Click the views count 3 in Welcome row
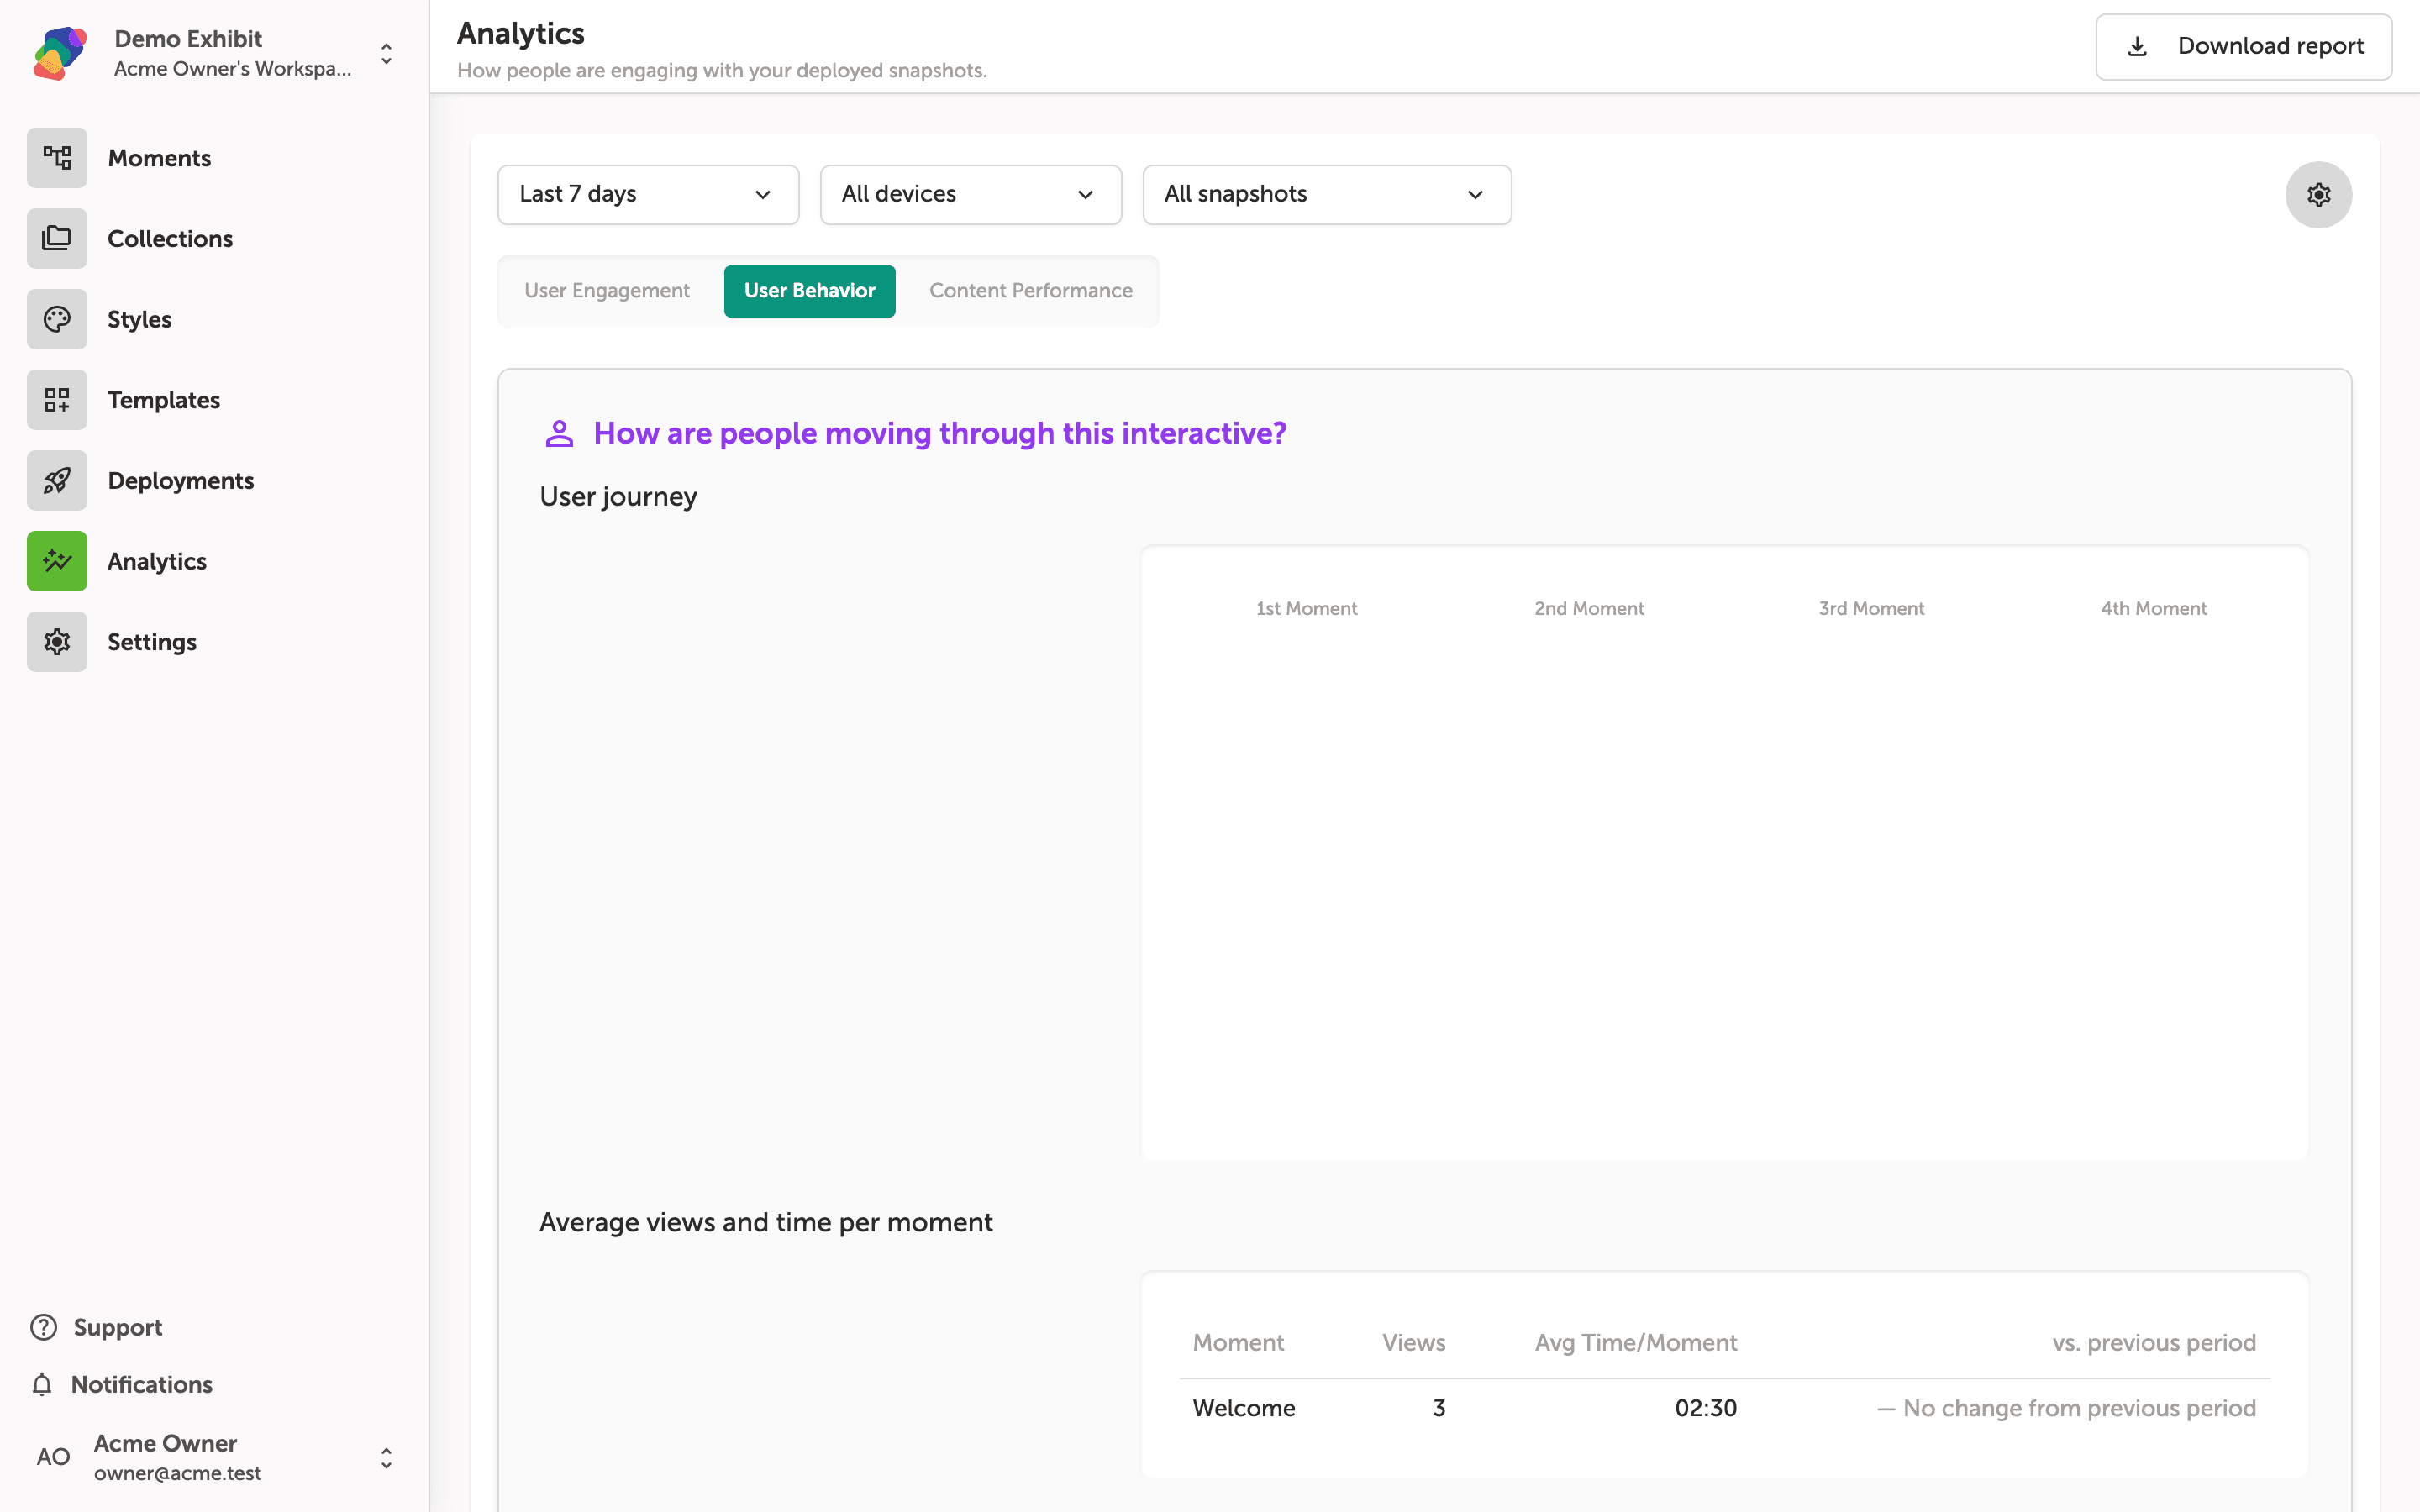This screenshot has height=1512, width=2420. [1439, 1408]
